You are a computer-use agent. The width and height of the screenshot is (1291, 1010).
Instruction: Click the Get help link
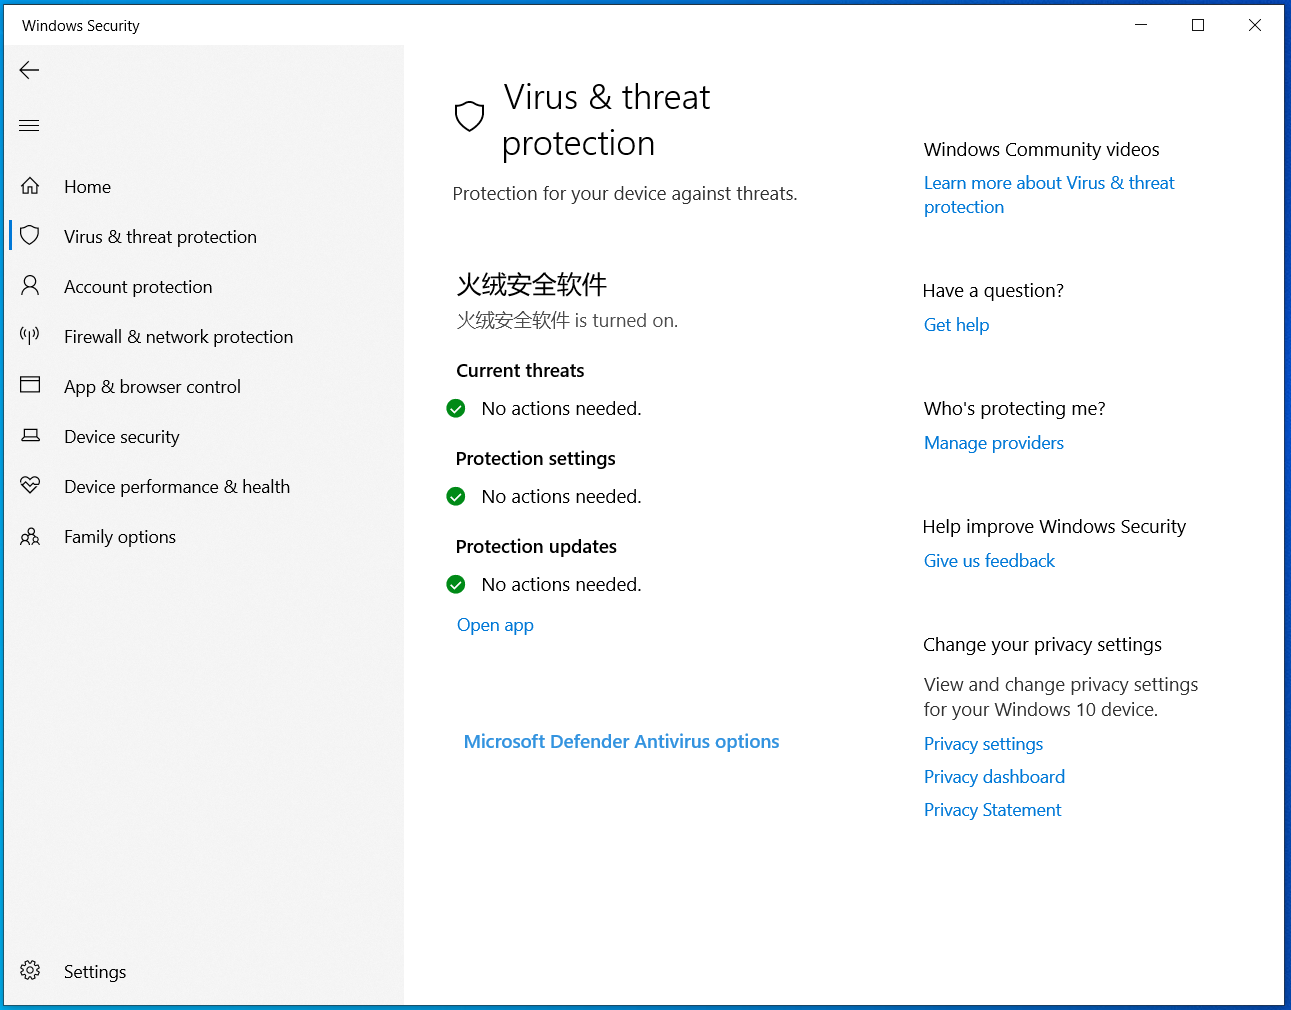956,325
